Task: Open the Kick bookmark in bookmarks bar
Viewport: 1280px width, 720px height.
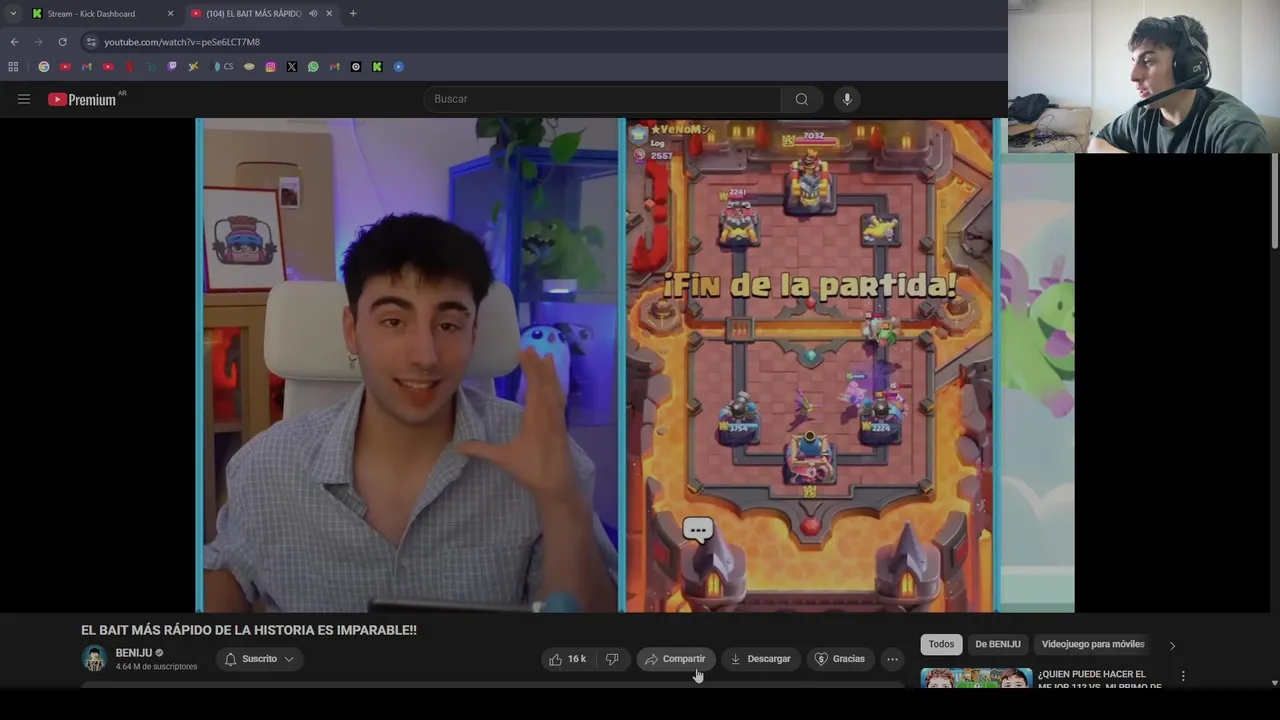Action: (x=377, y=67)
